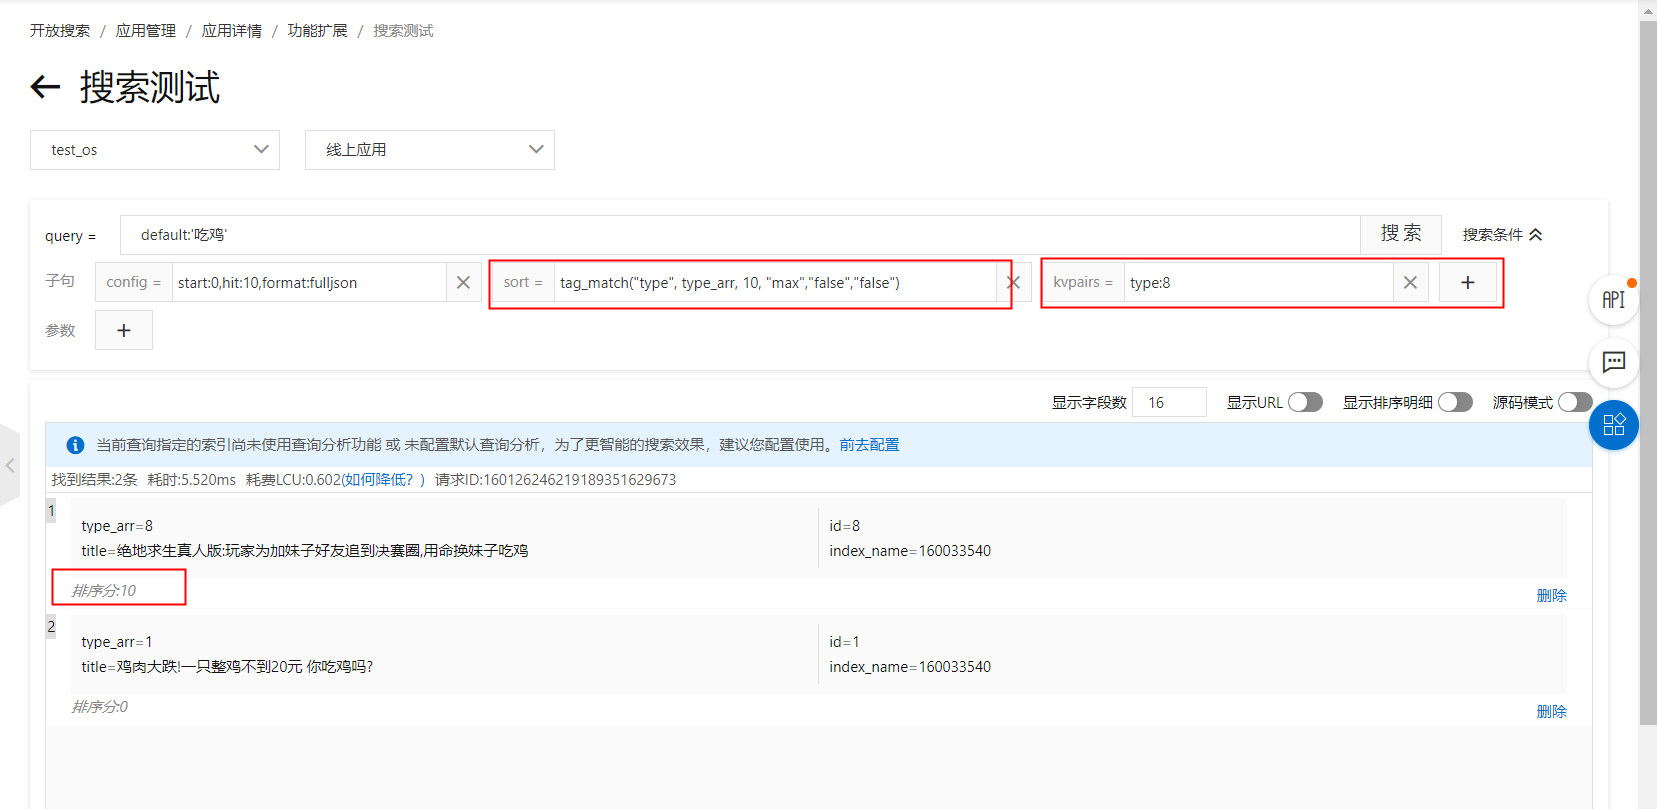This screenshot has height=809, width=1657.
Task: Add a new clause with the plus button
Action: (x=1468, y=283)
